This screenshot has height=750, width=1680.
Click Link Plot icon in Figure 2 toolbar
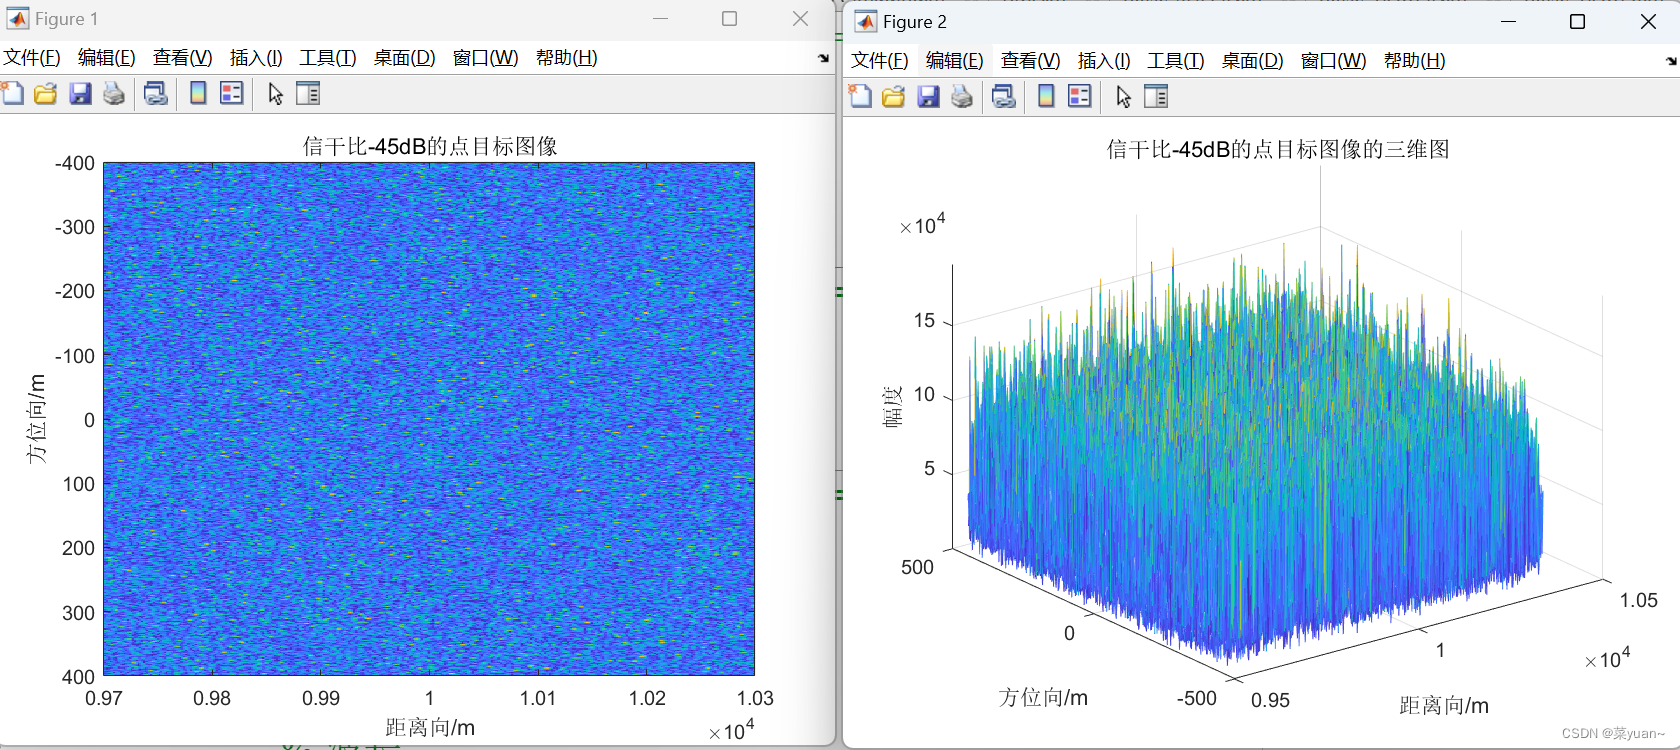(x=1003, y=97)
